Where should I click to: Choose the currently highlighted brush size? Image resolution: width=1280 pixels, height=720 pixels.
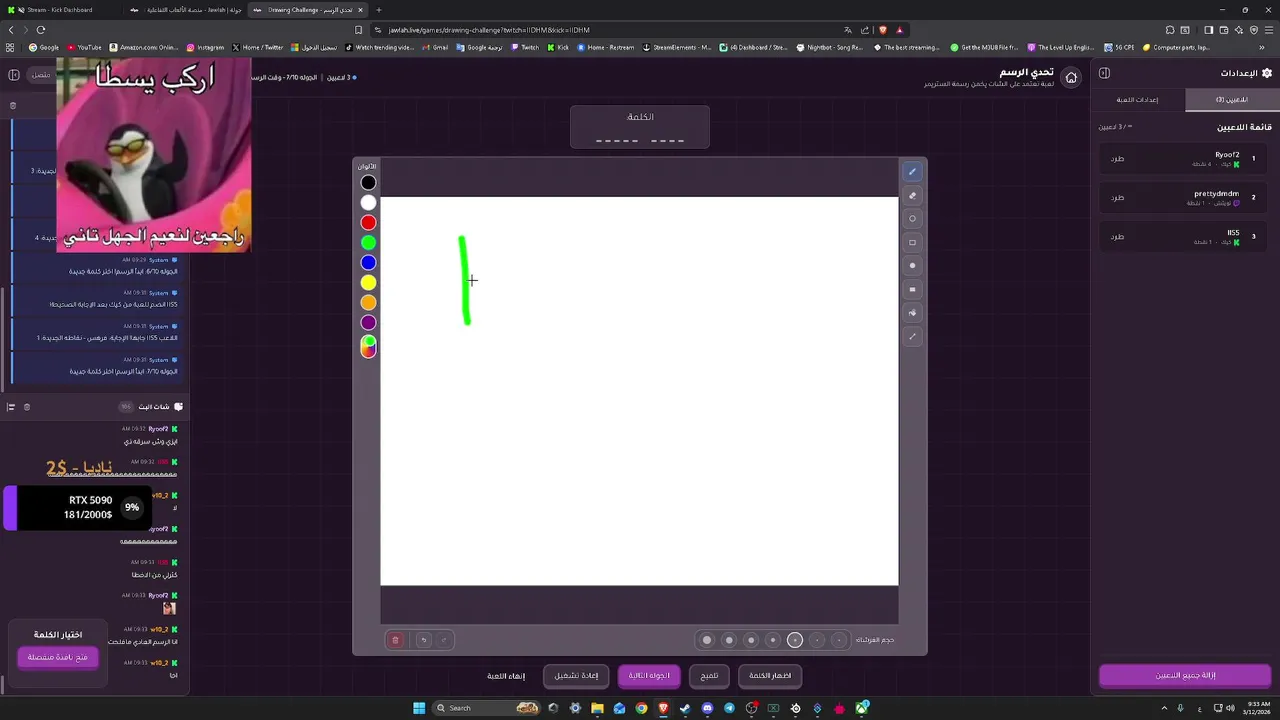pyautogui.click(x=795, y=640)
